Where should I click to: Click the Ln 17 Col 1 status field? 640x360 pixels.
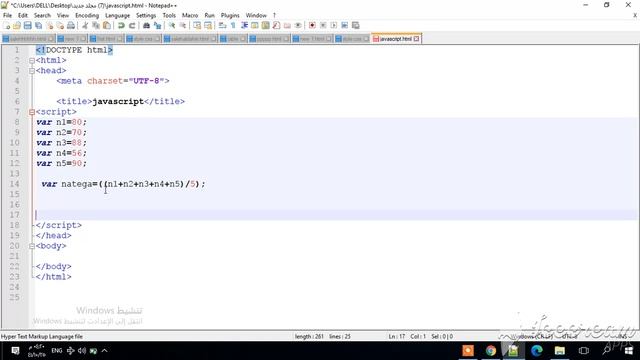[x=407, y=336]
